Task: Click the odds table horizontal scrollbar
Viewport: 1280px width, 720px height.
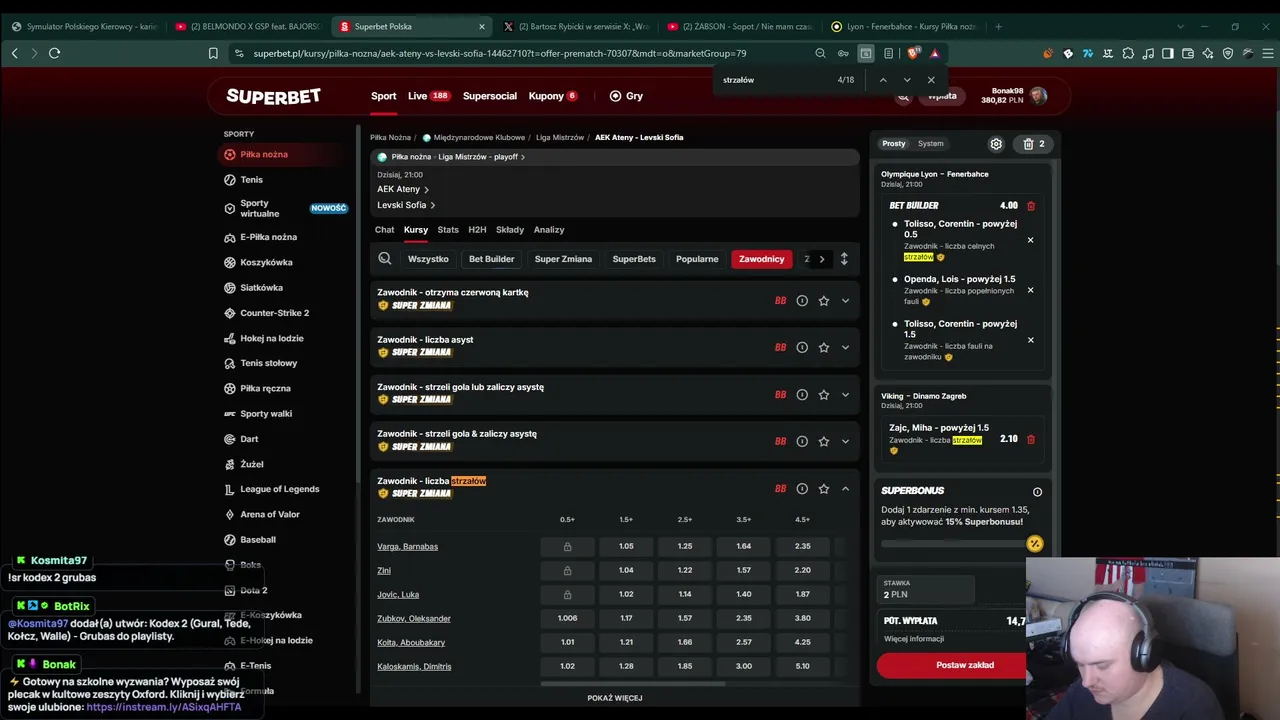Action: click(633, 684)
